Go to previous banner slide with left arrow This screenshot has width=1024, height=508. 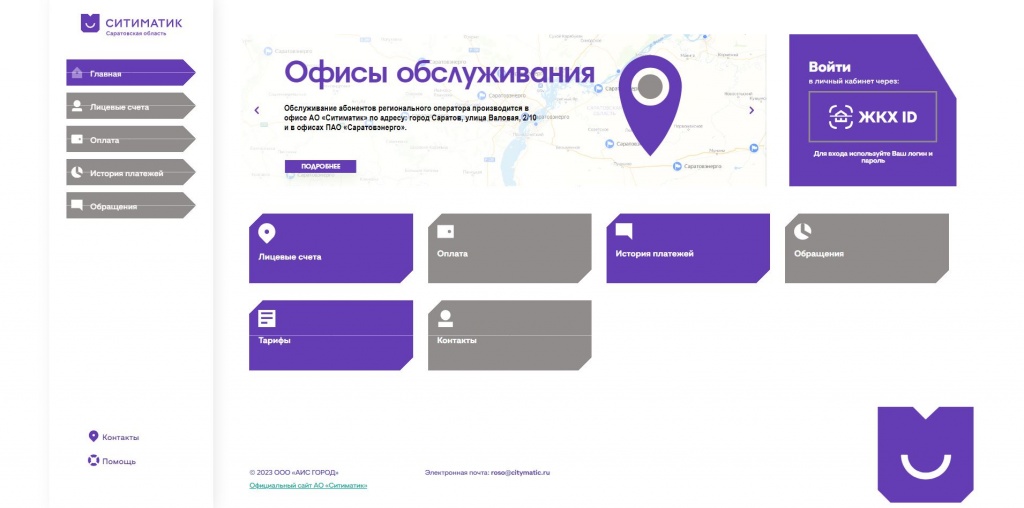(x=257, y=110)
